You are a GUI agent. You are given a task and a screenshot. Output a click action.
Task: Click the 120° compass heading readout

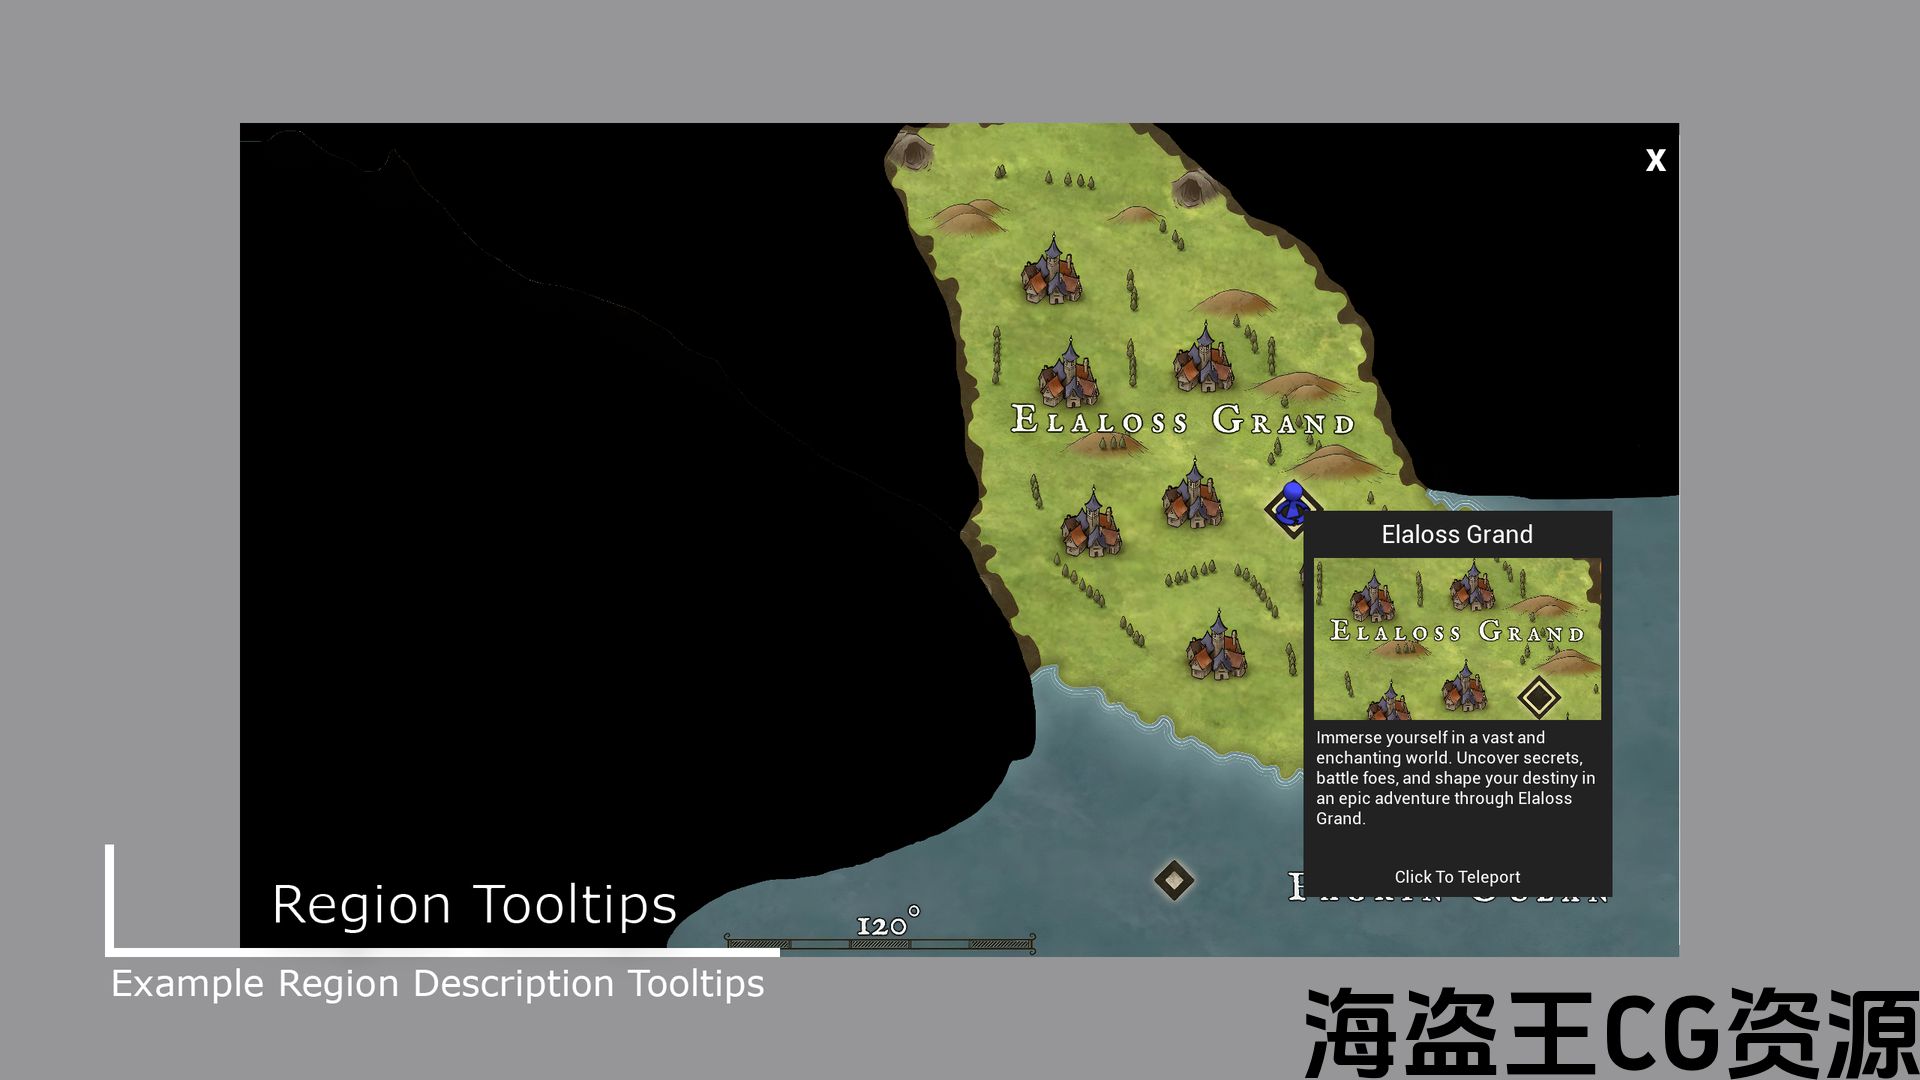[887, 925]
